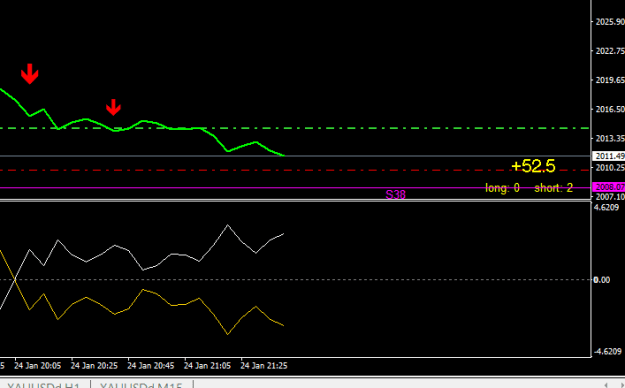Click the 2016.50 price scale label
Image resolution: width=625 pixels, height=388 pixels.
pyautogui.click(x=610, y=109)
